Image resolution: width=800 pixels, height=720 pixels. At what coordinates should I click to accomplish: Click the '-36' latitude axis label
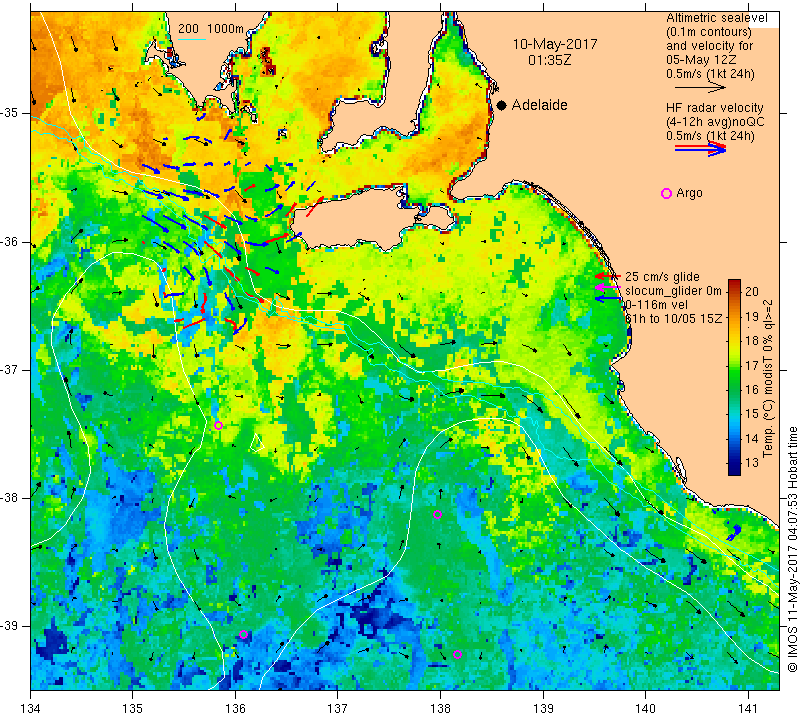tap(9, 241)
